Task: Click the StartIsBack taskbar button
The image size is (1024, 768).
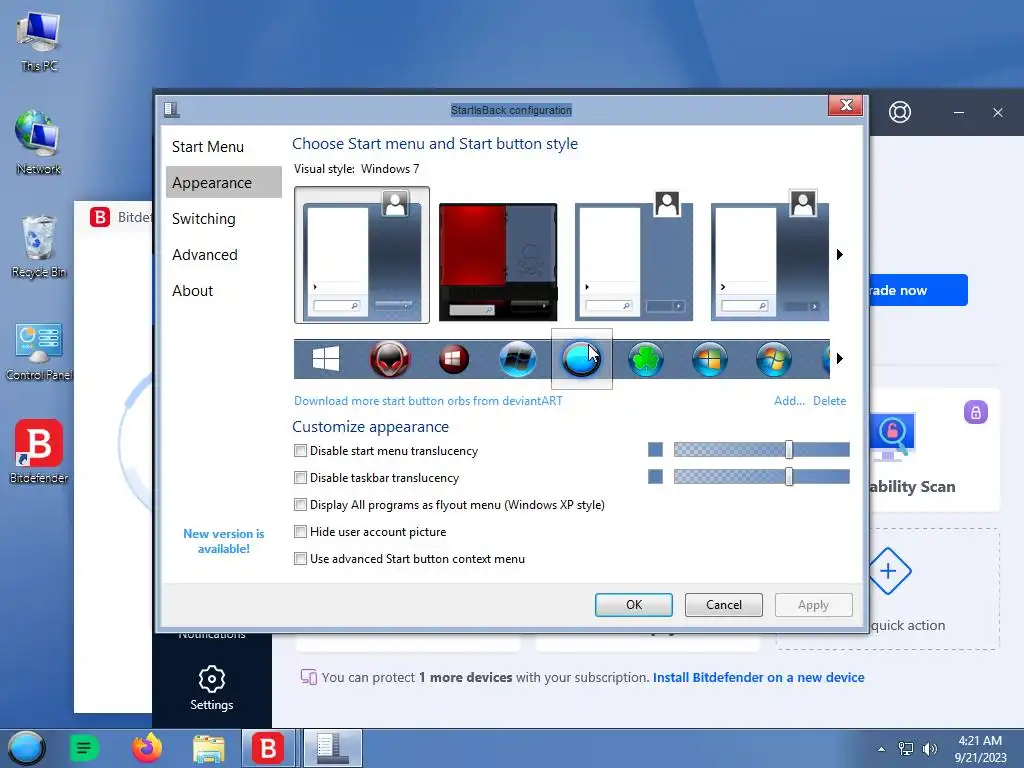Action: pyautogui.click(x=332, y=748)
